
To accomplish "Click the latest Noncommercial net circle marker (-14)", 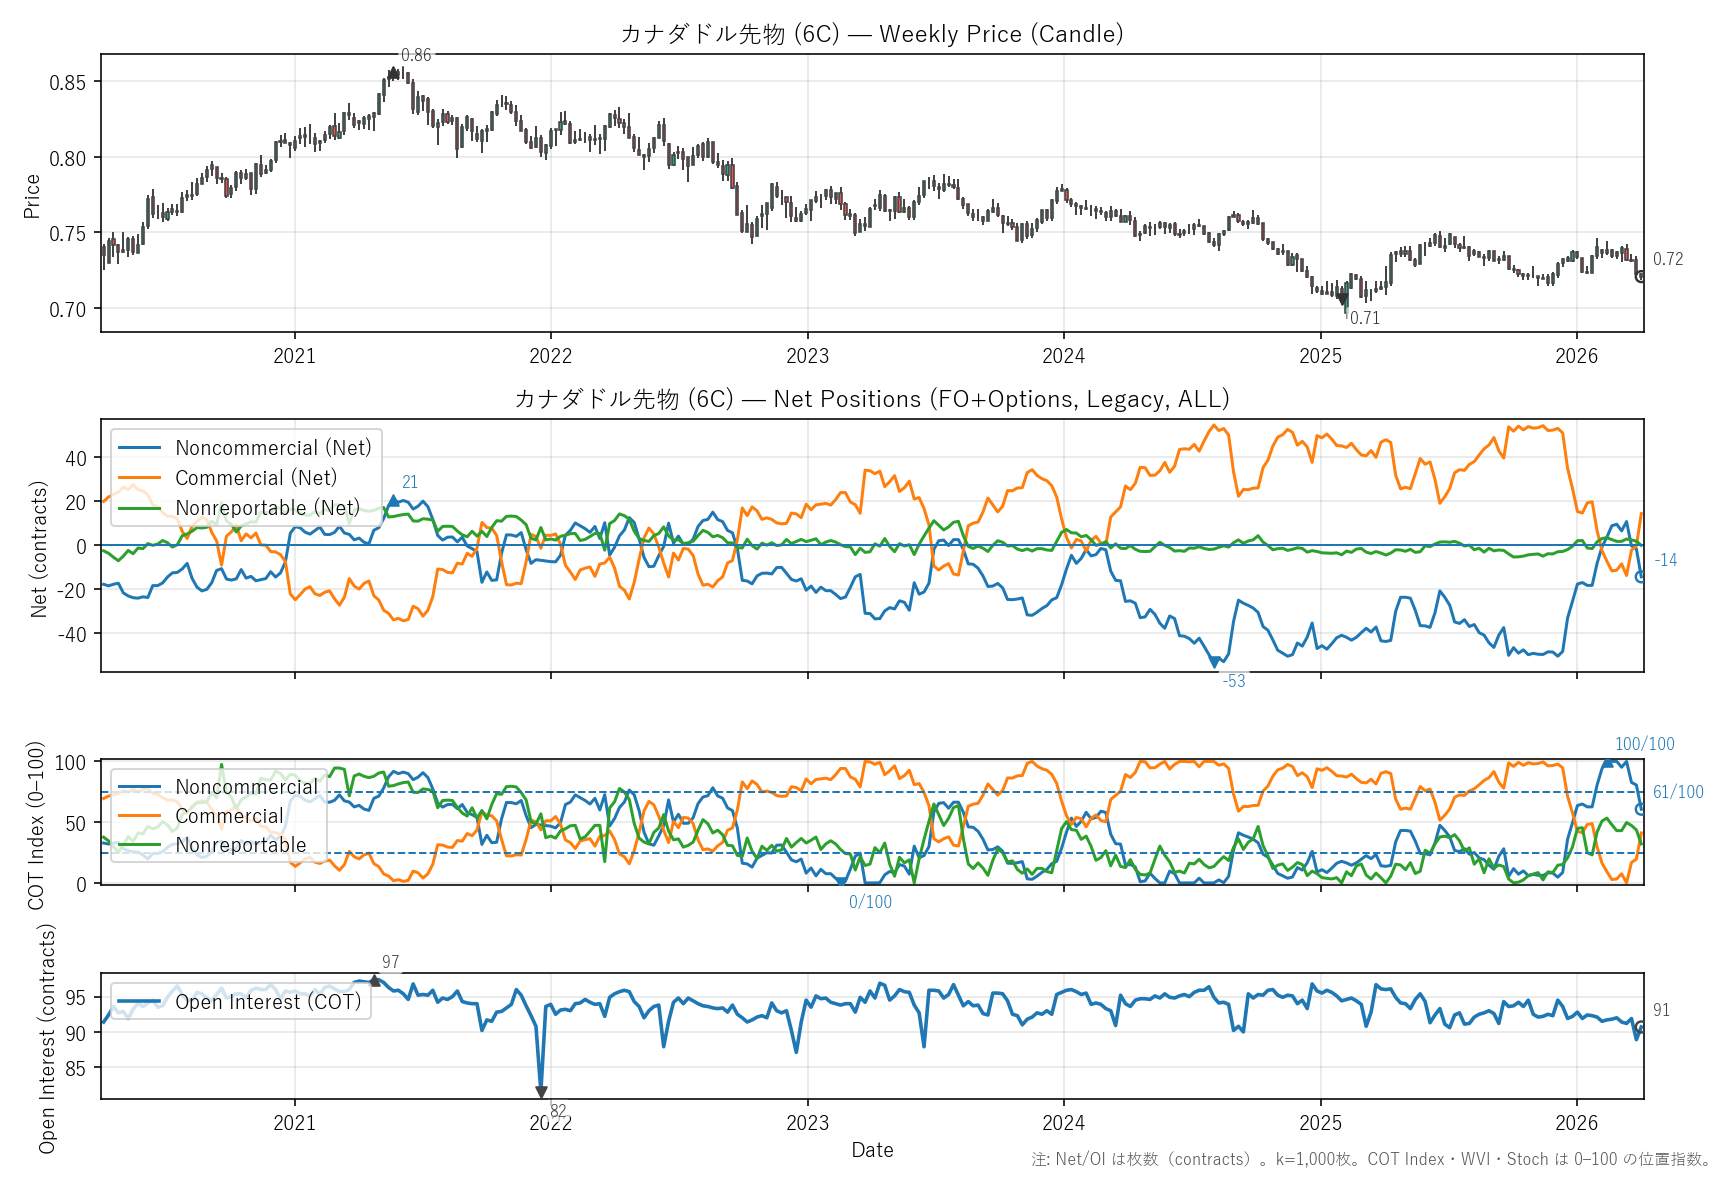I will tap(1640, 576).
